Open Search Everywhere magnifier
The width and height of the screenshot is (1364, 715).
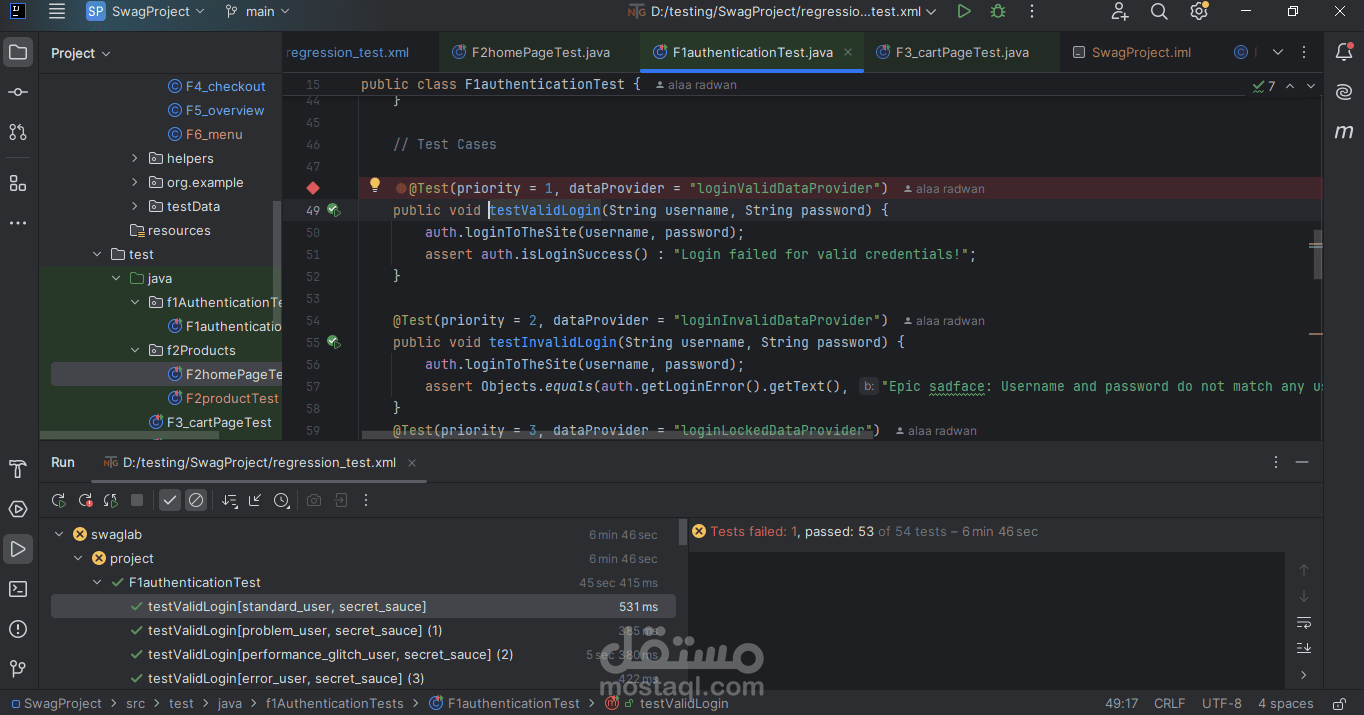(x=1159, y=12)
